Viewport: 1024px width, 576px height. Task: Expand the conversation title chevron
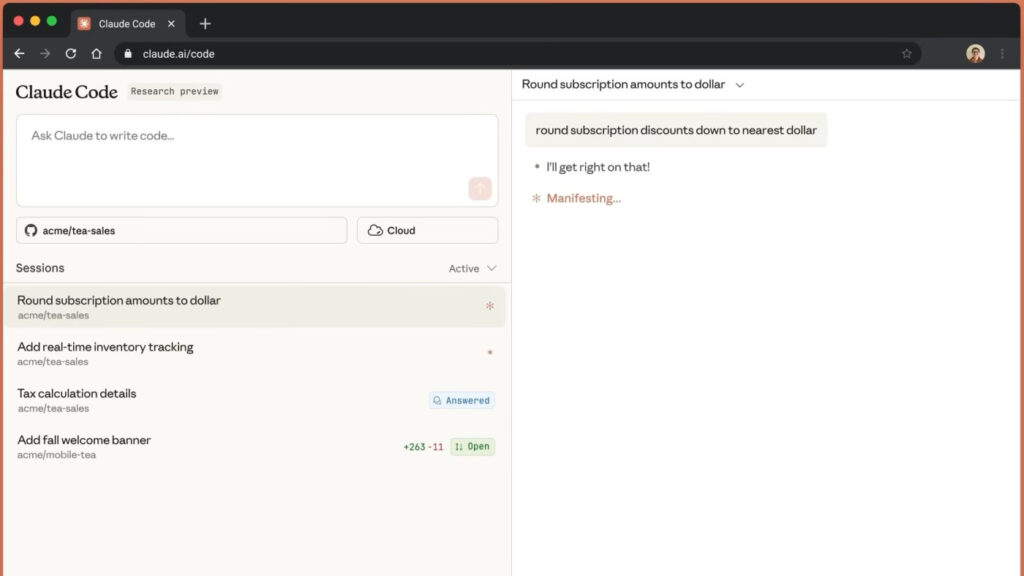[739, 85]
